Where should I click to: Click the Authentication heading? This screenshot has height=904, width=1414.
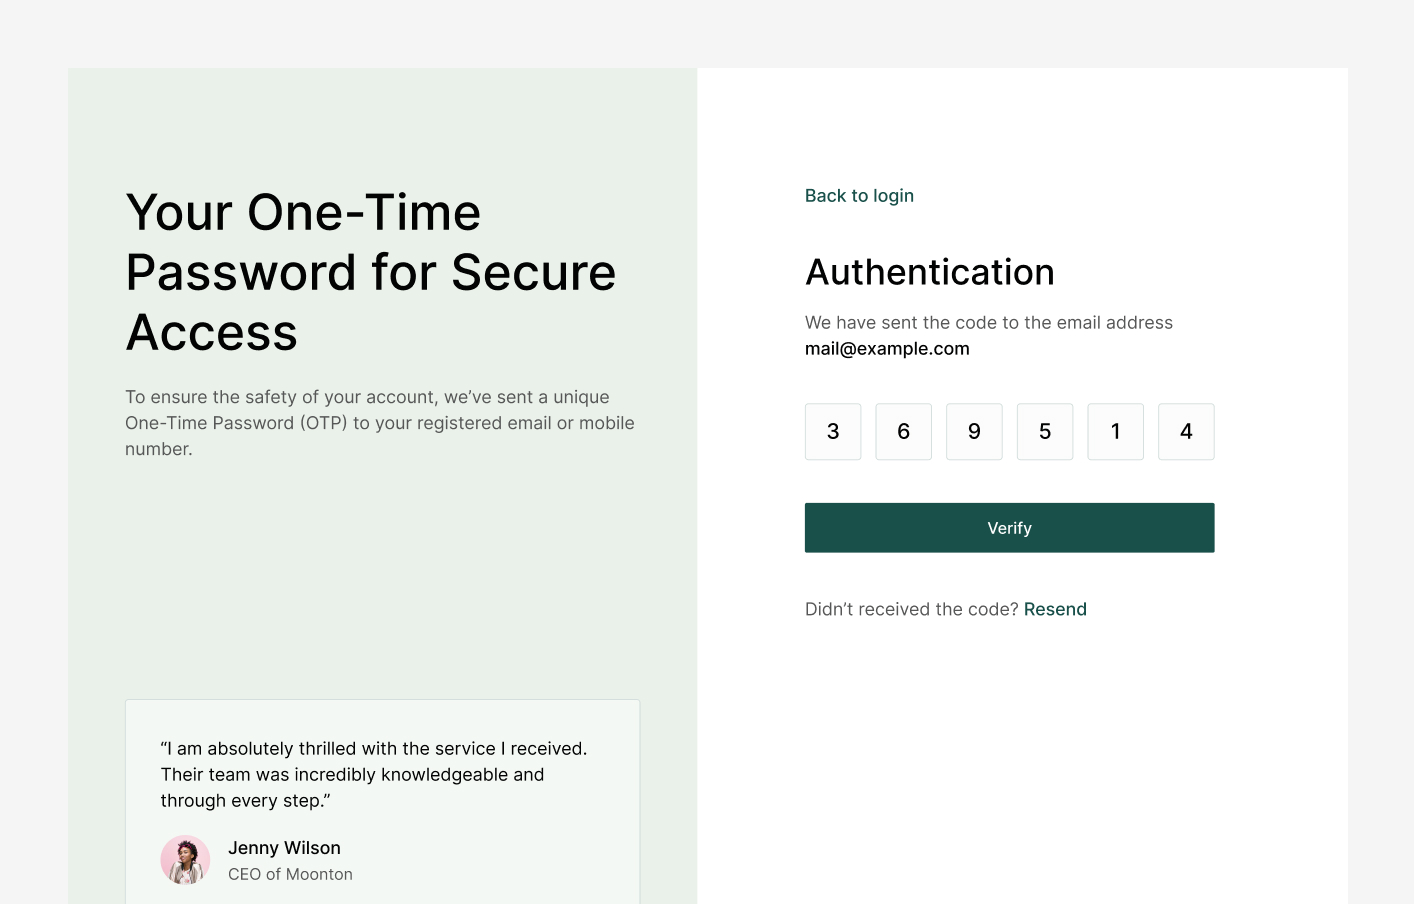point(930,272)
